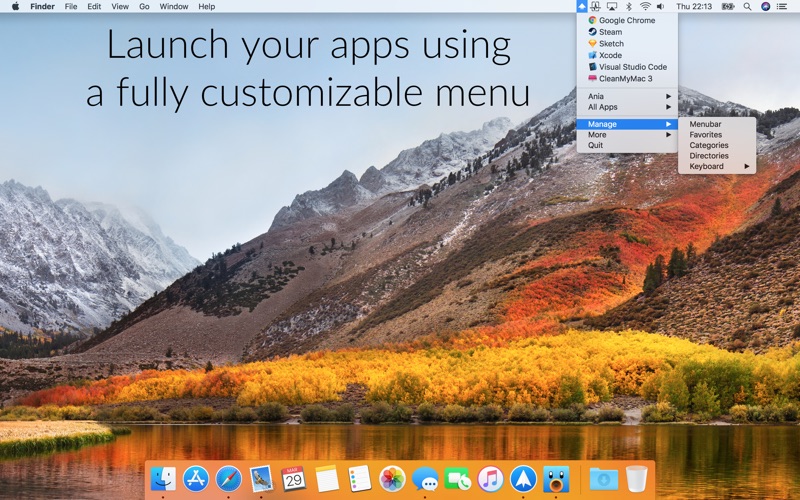Launch CleanMyMac 3 from the menu
The width and height of the screenshot is (800, 500).
pyautogui.click(x=627, y=79)
